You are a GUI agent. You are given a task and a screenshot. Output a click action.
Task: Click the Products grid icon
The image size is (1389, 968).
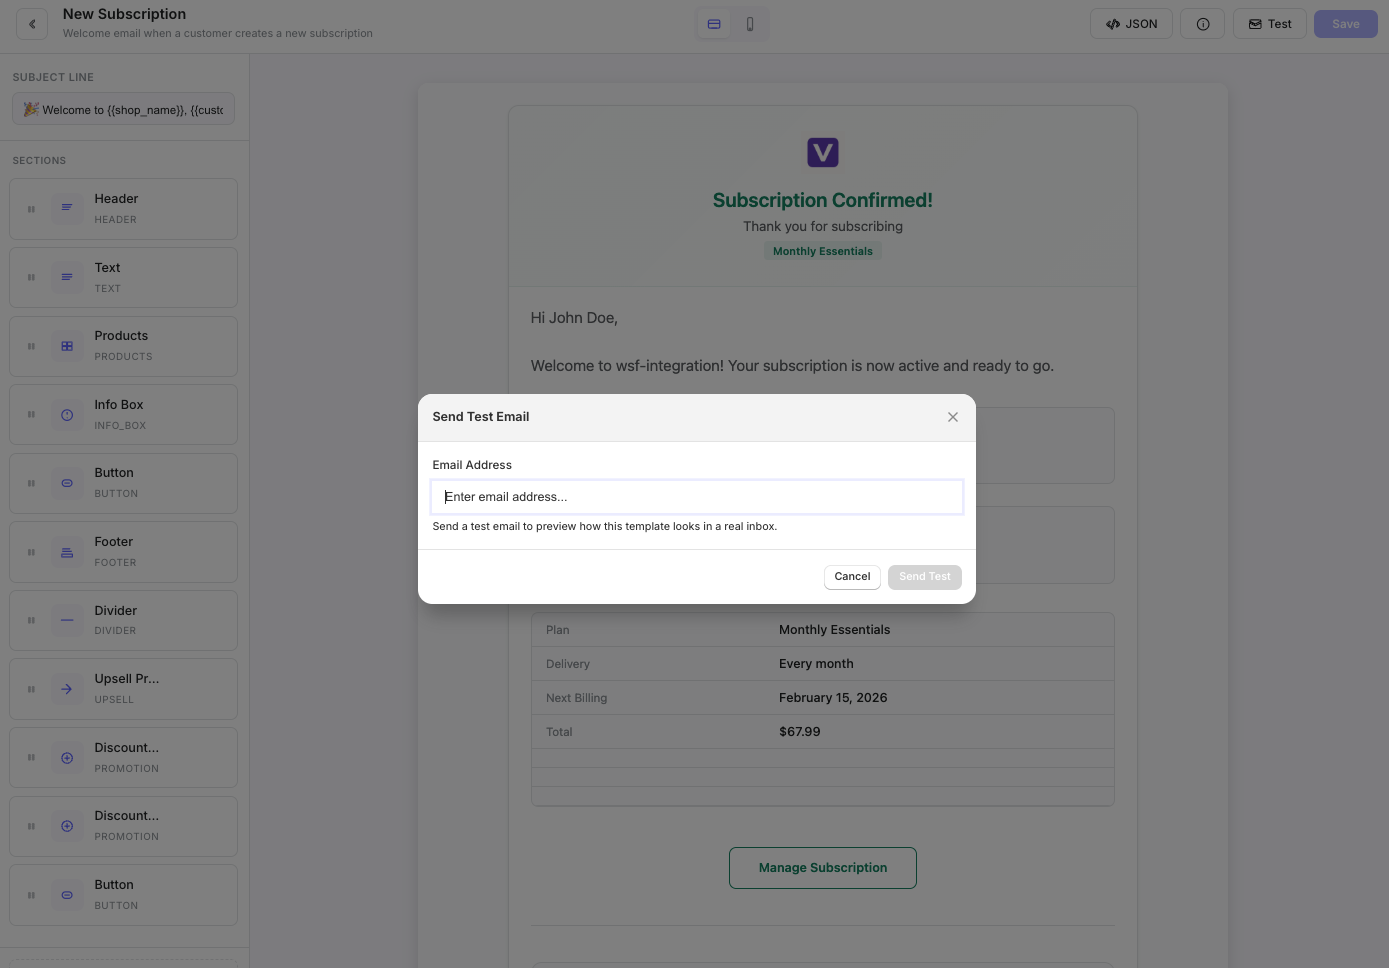[67, 346]
